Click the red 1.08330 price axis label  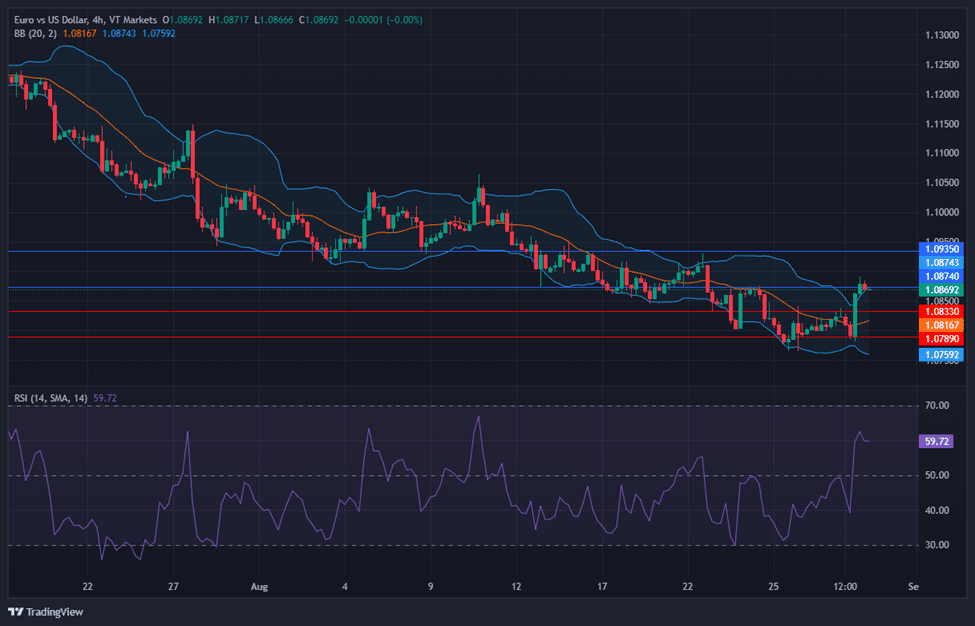942,311
